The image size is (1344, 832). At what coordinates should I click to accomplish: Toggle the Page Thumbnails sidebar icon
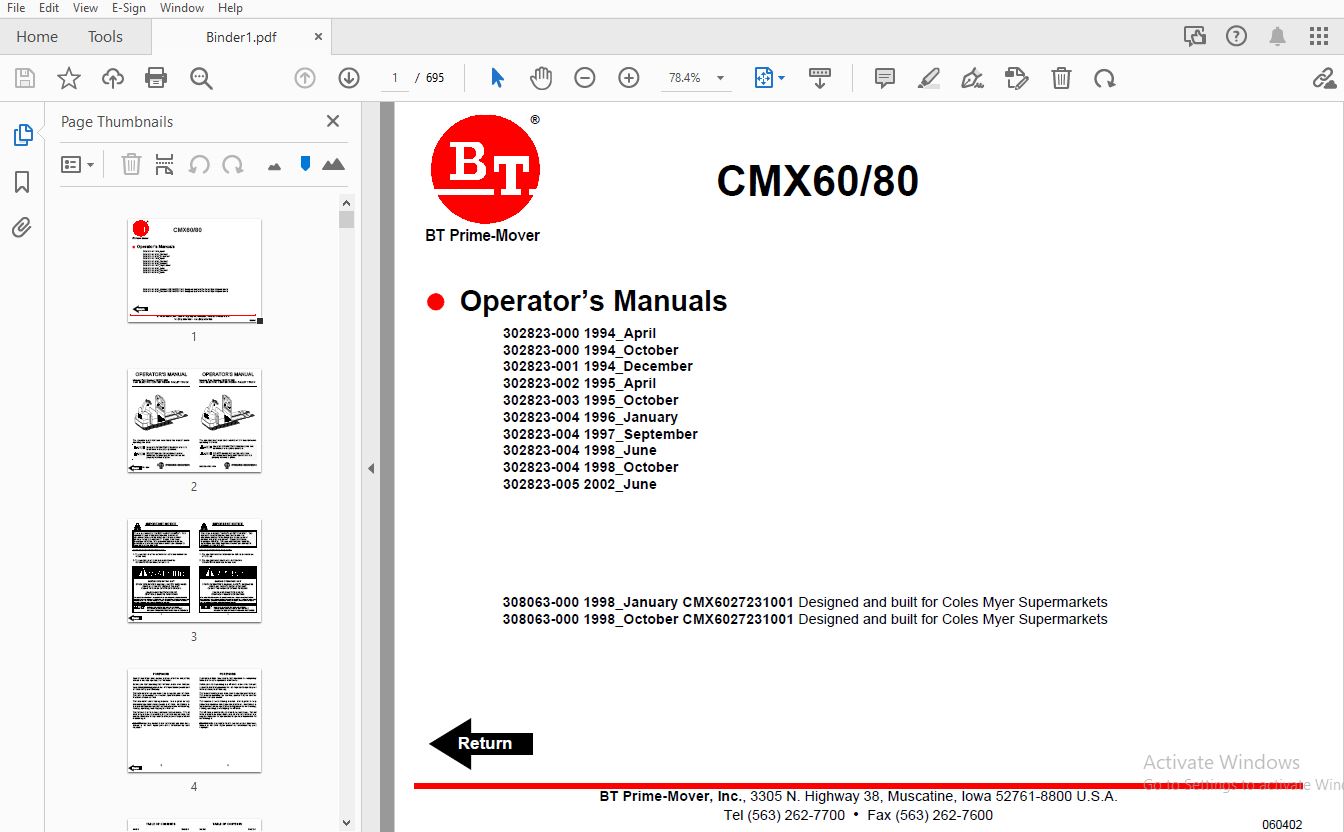(22, 135)
